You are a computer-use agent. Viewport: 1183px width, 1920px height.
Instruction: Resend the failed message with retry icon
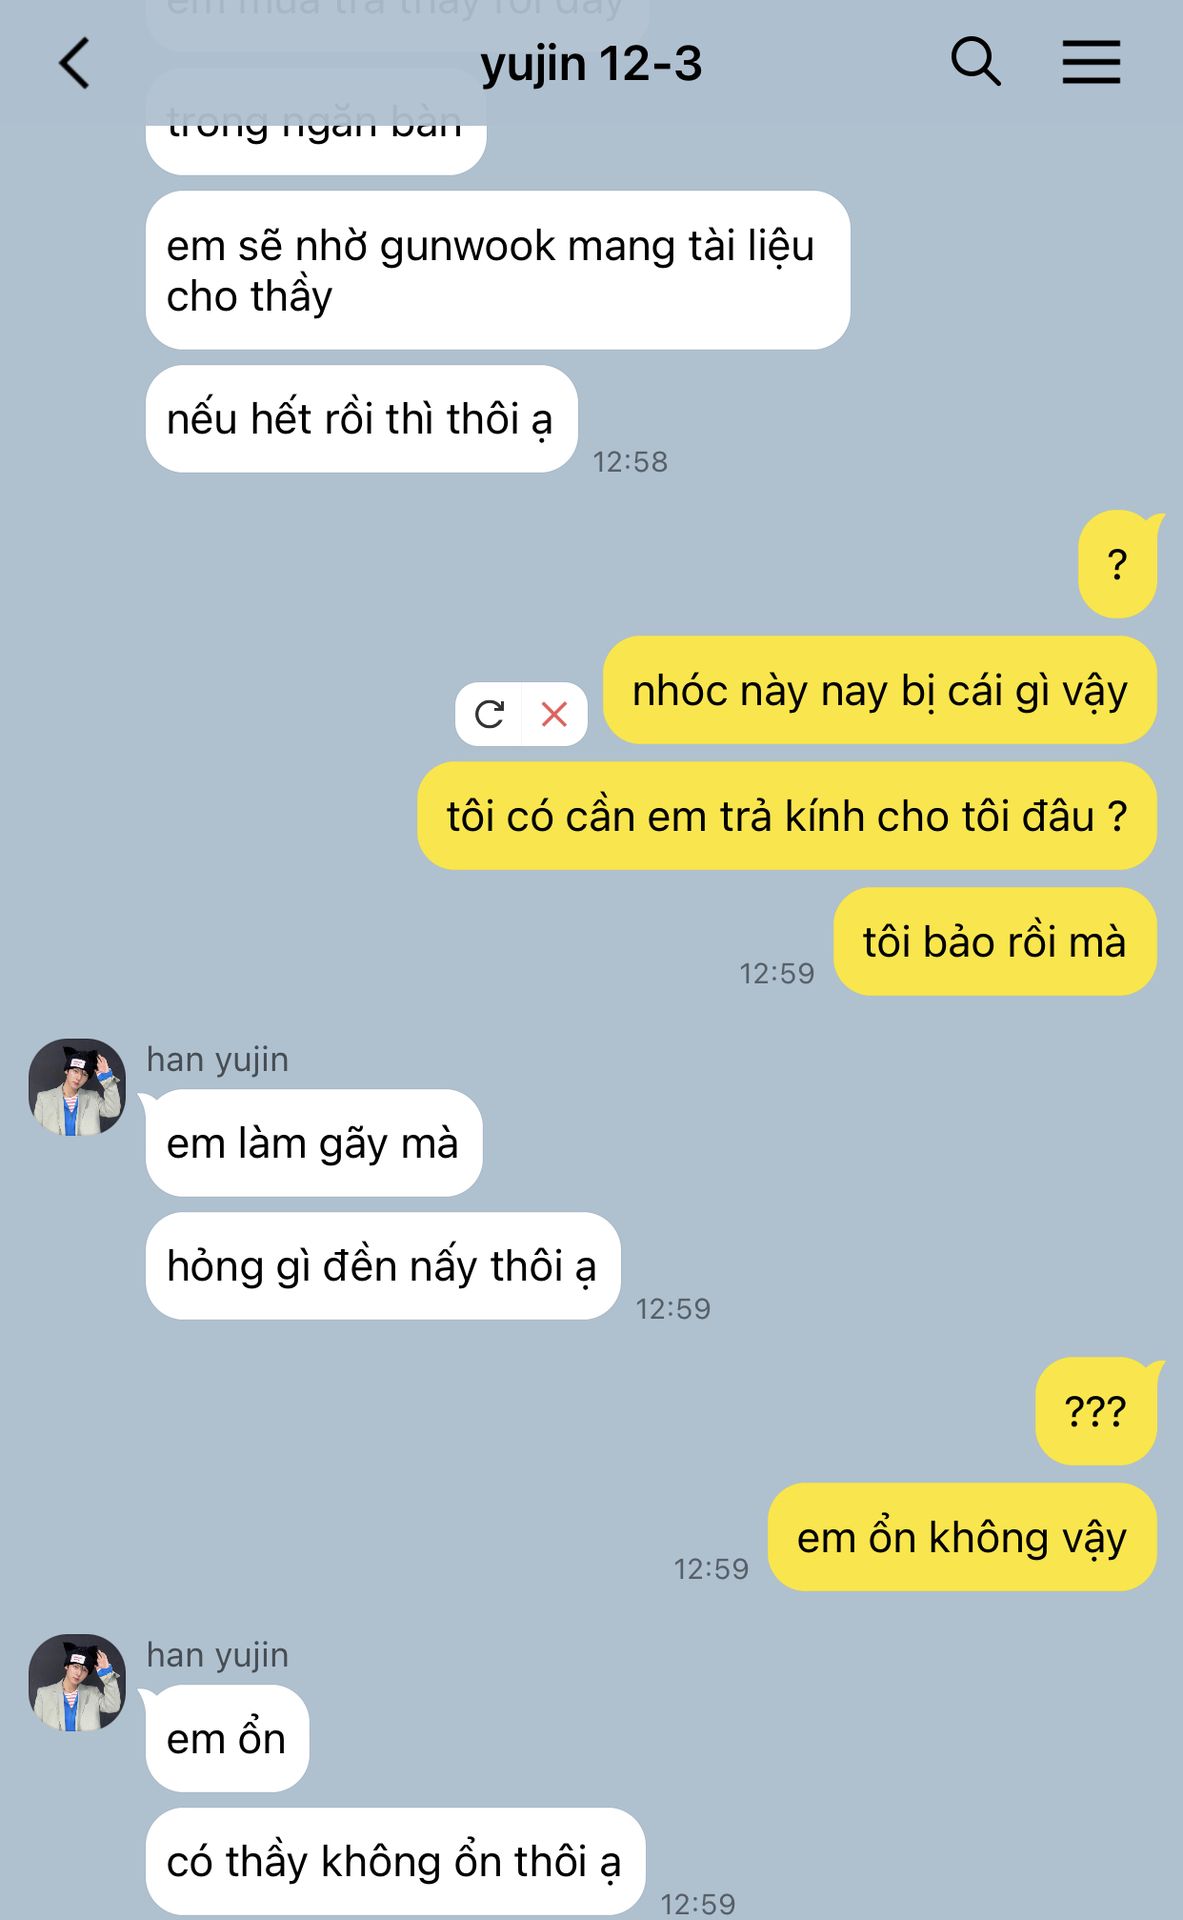pyautogui.click(x=489, y=714)
